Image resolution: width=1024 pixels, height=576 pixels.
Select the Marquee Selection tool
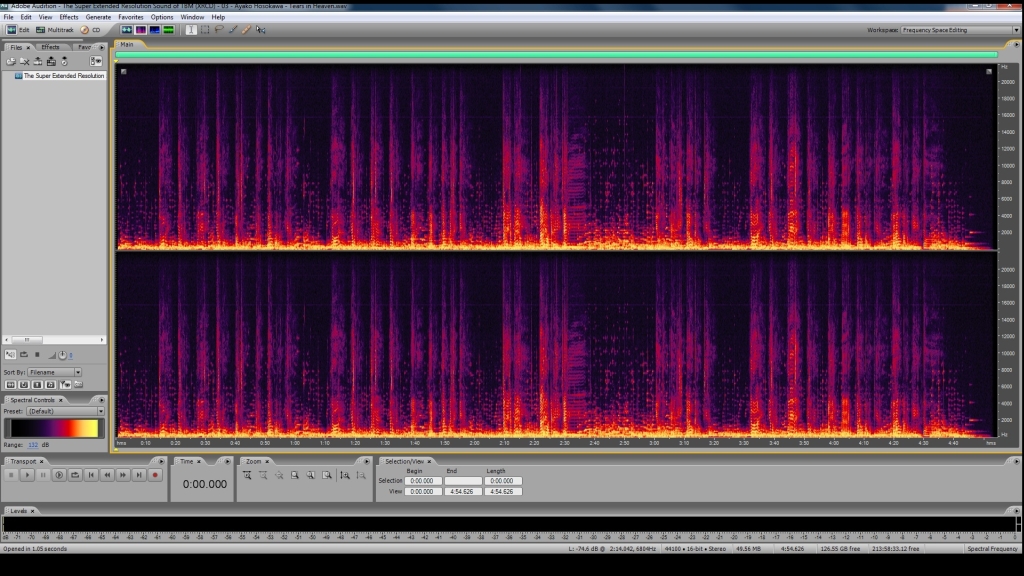tap(205, 30)
